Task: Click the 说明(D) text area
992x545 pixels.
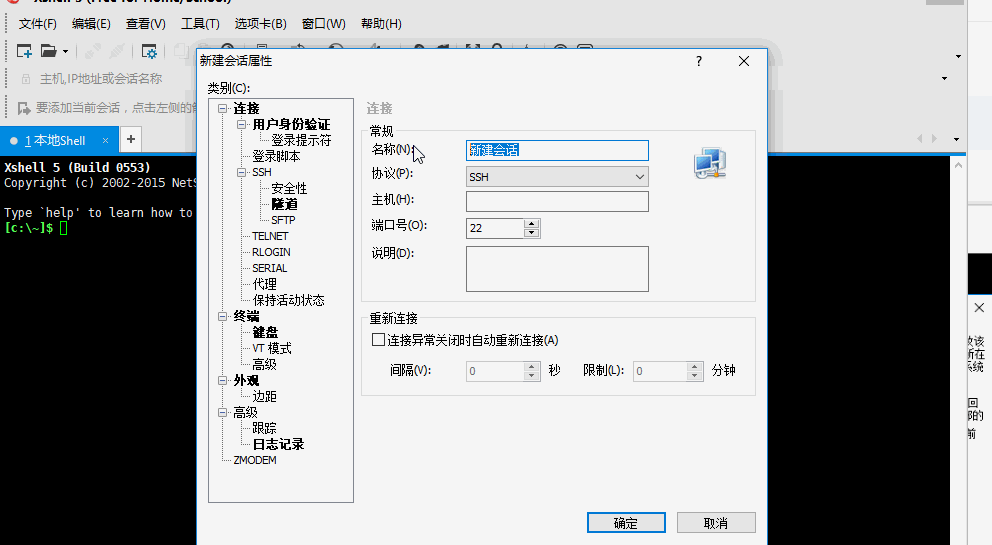Action: (x=557, y=269)
